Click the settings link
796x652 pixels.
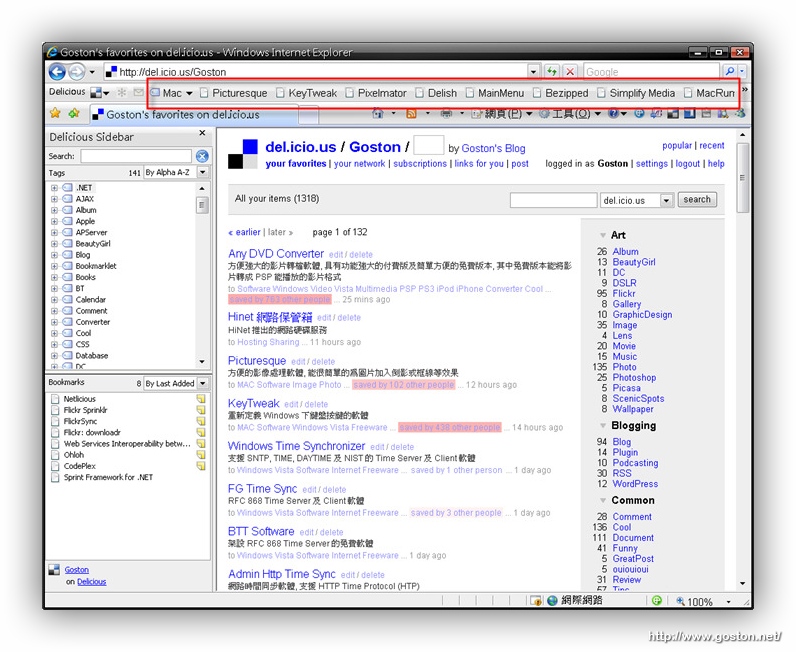tap(652, 164)
